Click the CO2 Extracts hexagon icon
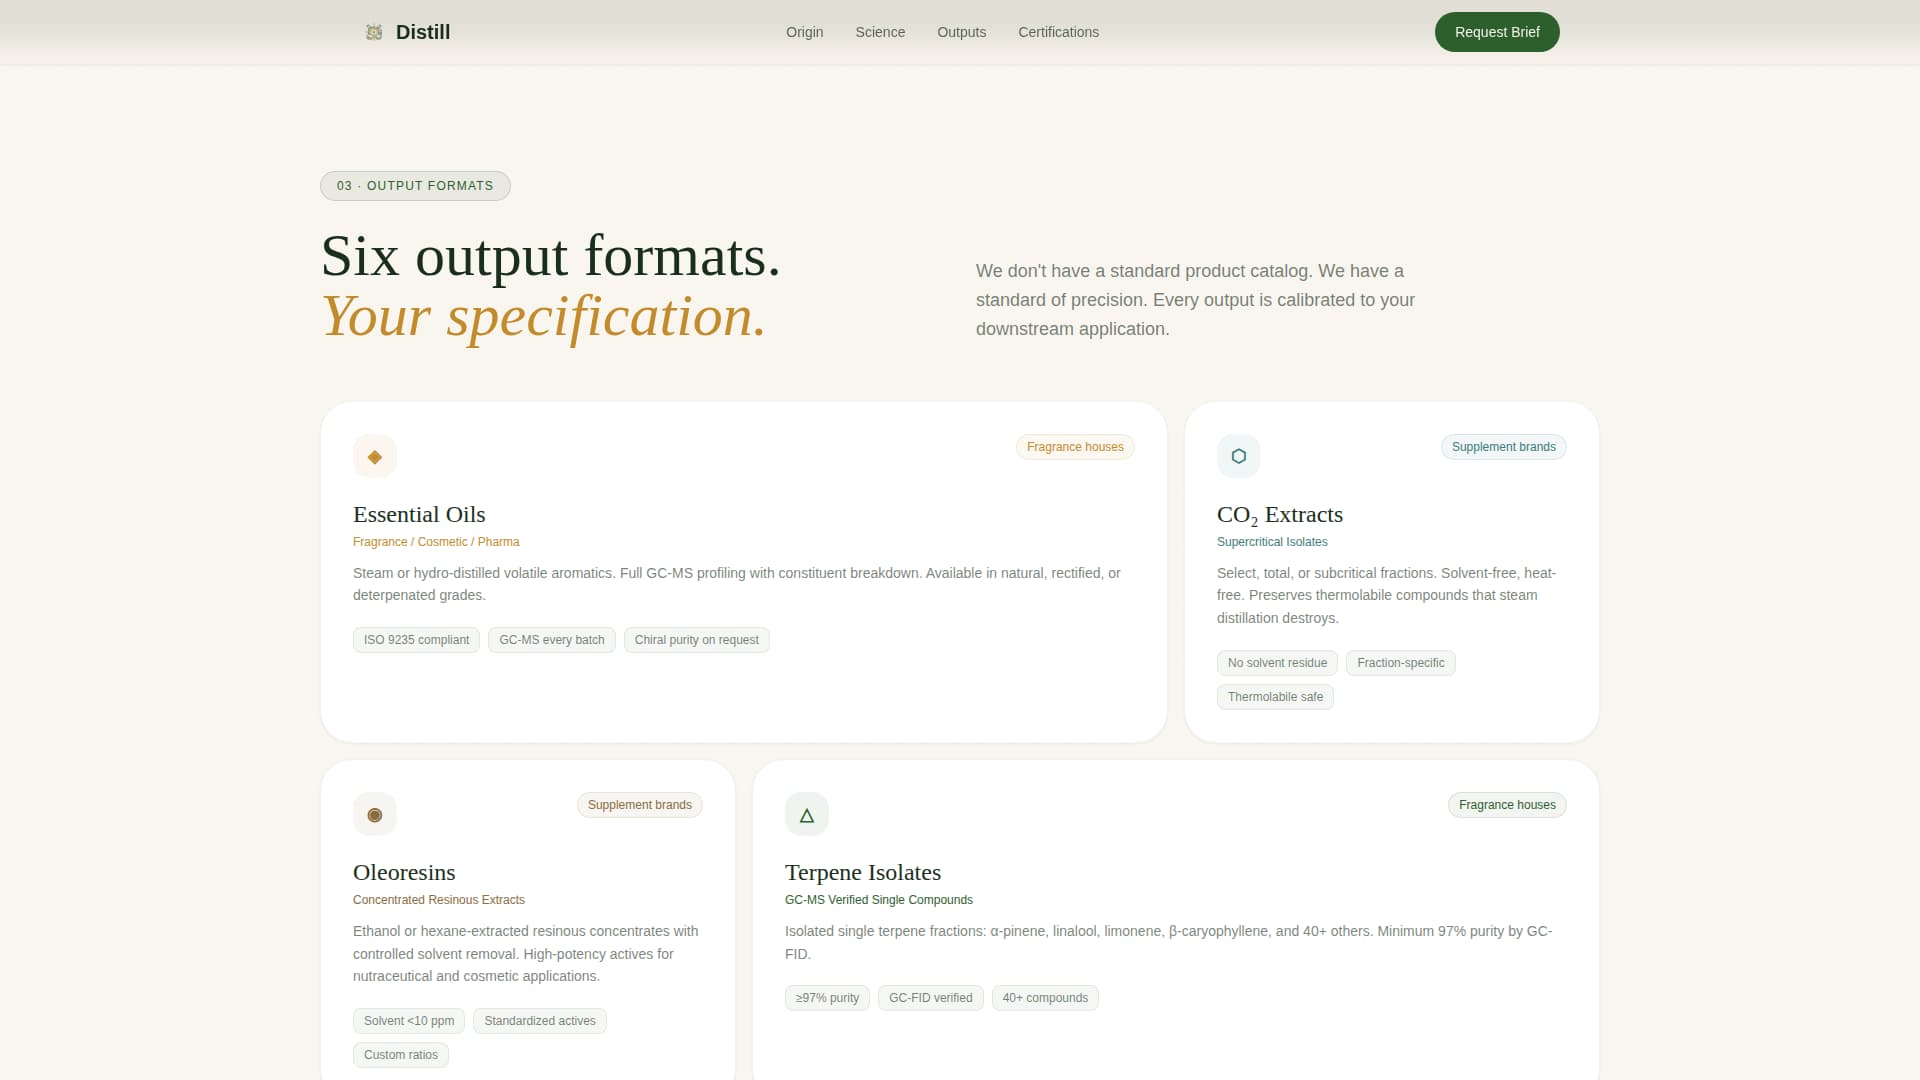1920x1080 pixels. coord(1238,456)
